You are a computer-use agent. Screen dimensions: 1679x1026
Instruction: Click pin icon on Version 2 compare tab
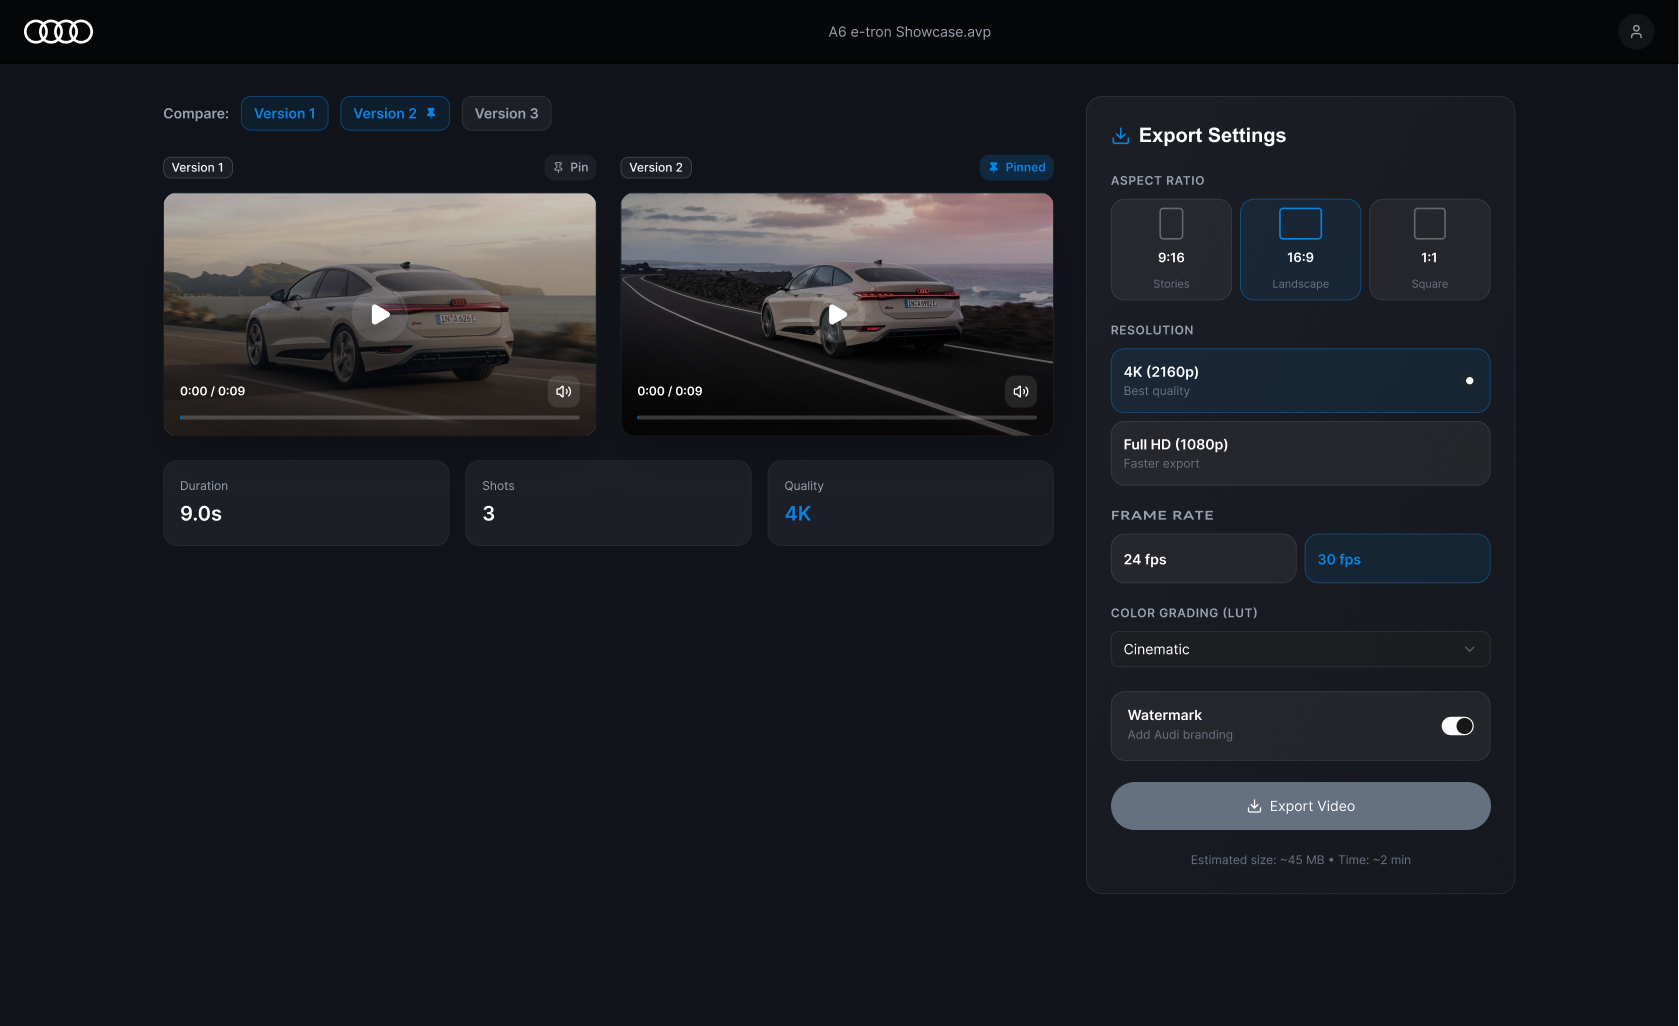pos(431,113)
